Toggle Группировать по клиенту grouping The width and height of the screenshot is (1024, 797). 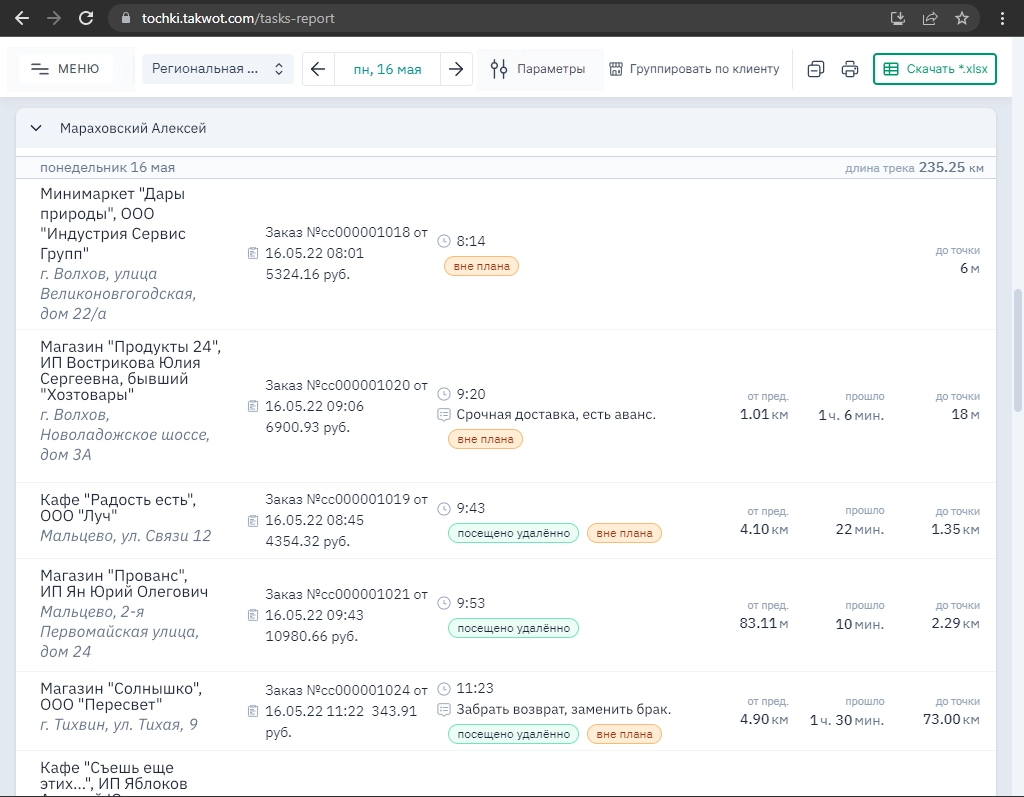pyautogui.click(x=694, y=69)
